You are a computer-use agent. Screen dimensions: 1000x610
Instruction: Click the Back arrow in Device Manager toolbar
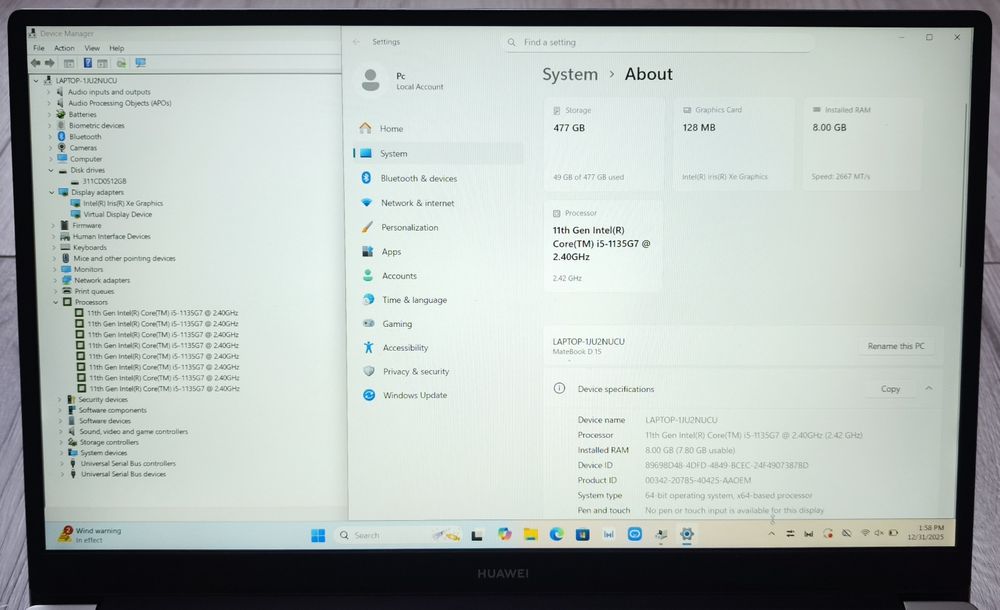coord(36,63)
